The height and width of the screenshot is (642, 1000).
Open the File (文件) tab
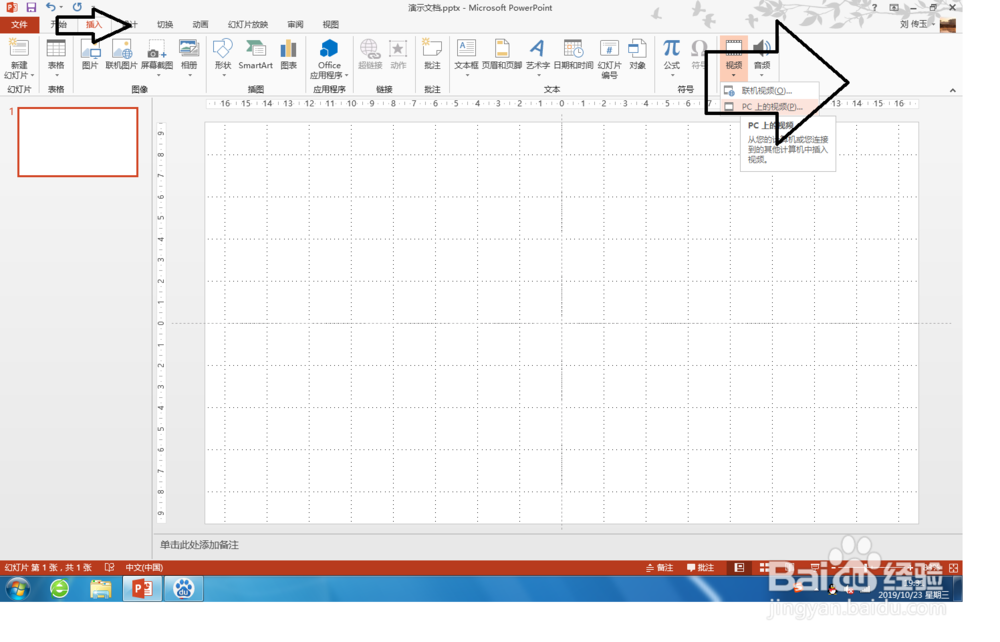coord(19,24)
